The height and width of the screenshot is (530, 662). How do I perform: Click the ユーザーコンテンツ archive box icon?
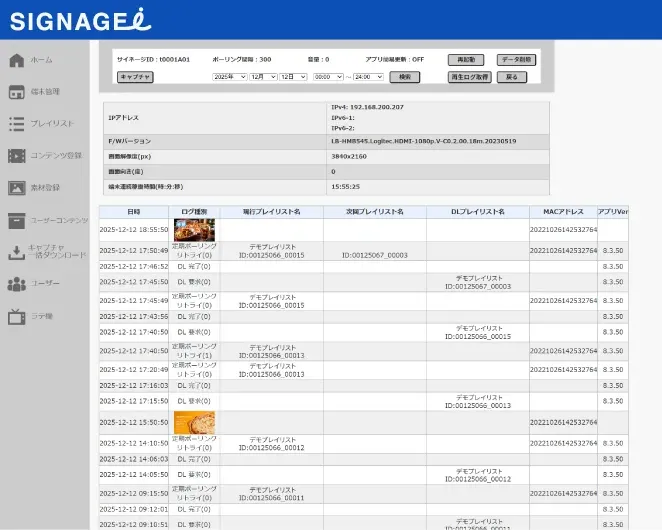pyautogui.click(x=16, y=220)
